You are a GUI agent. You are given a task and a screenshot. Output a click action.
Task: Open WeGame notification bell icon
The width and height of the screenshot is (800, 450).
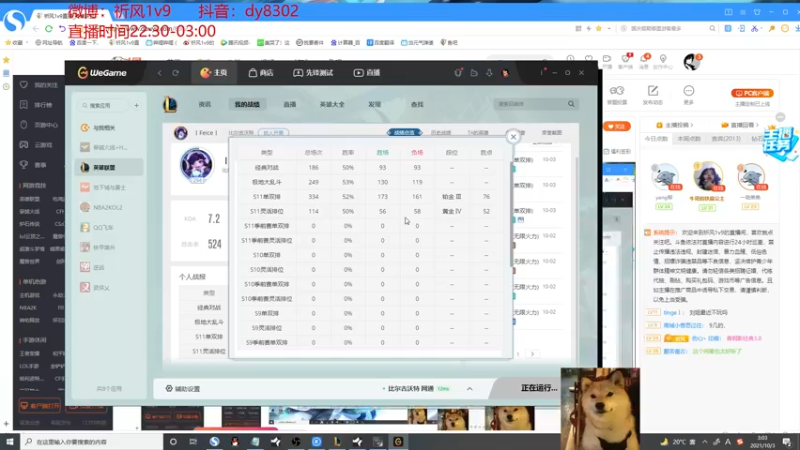click(x=458, y=73)
